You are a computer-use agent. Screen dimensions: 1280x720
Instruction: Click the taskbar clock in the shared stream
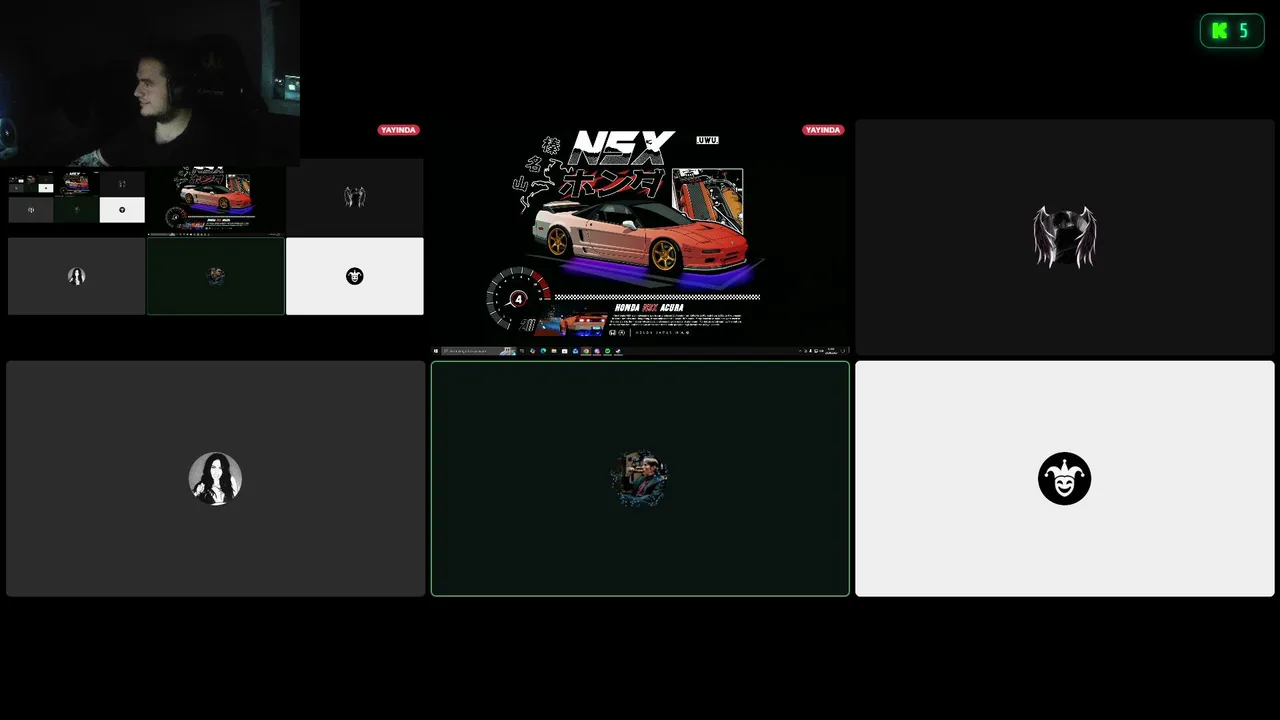(x=831, y=351)
